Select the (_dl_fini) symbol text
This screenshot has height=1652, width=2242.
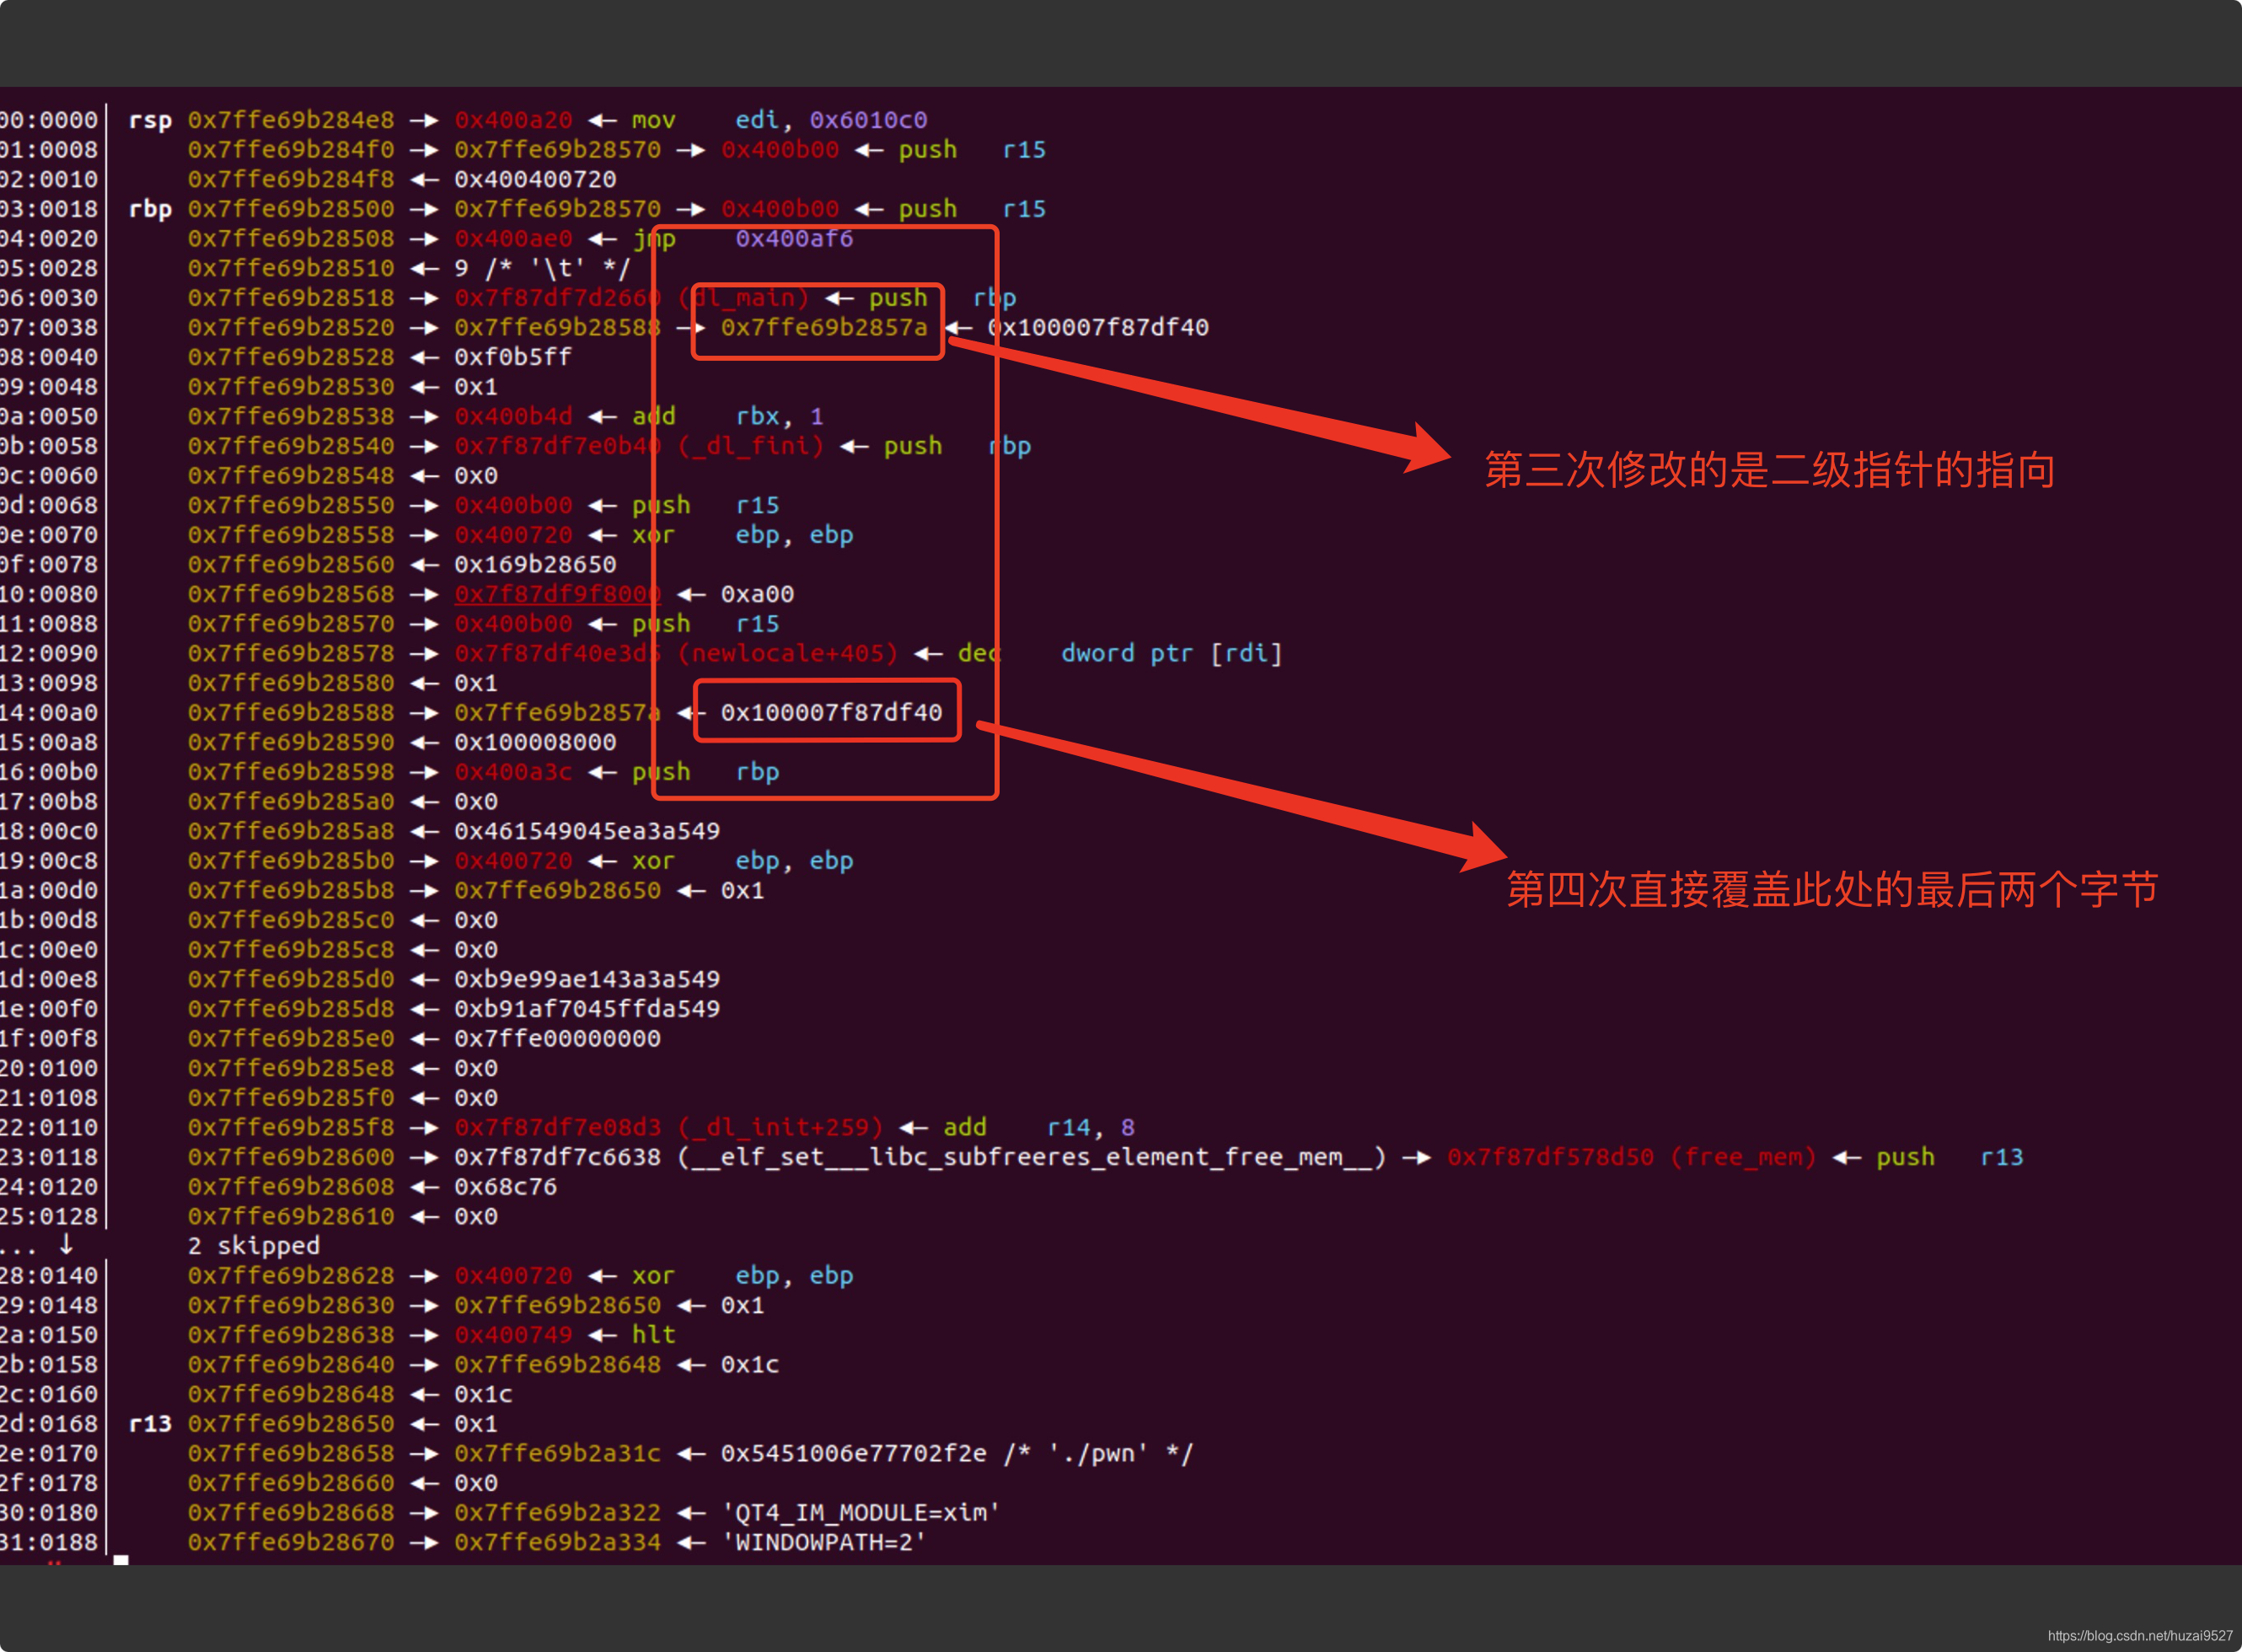tap(751, 446)
